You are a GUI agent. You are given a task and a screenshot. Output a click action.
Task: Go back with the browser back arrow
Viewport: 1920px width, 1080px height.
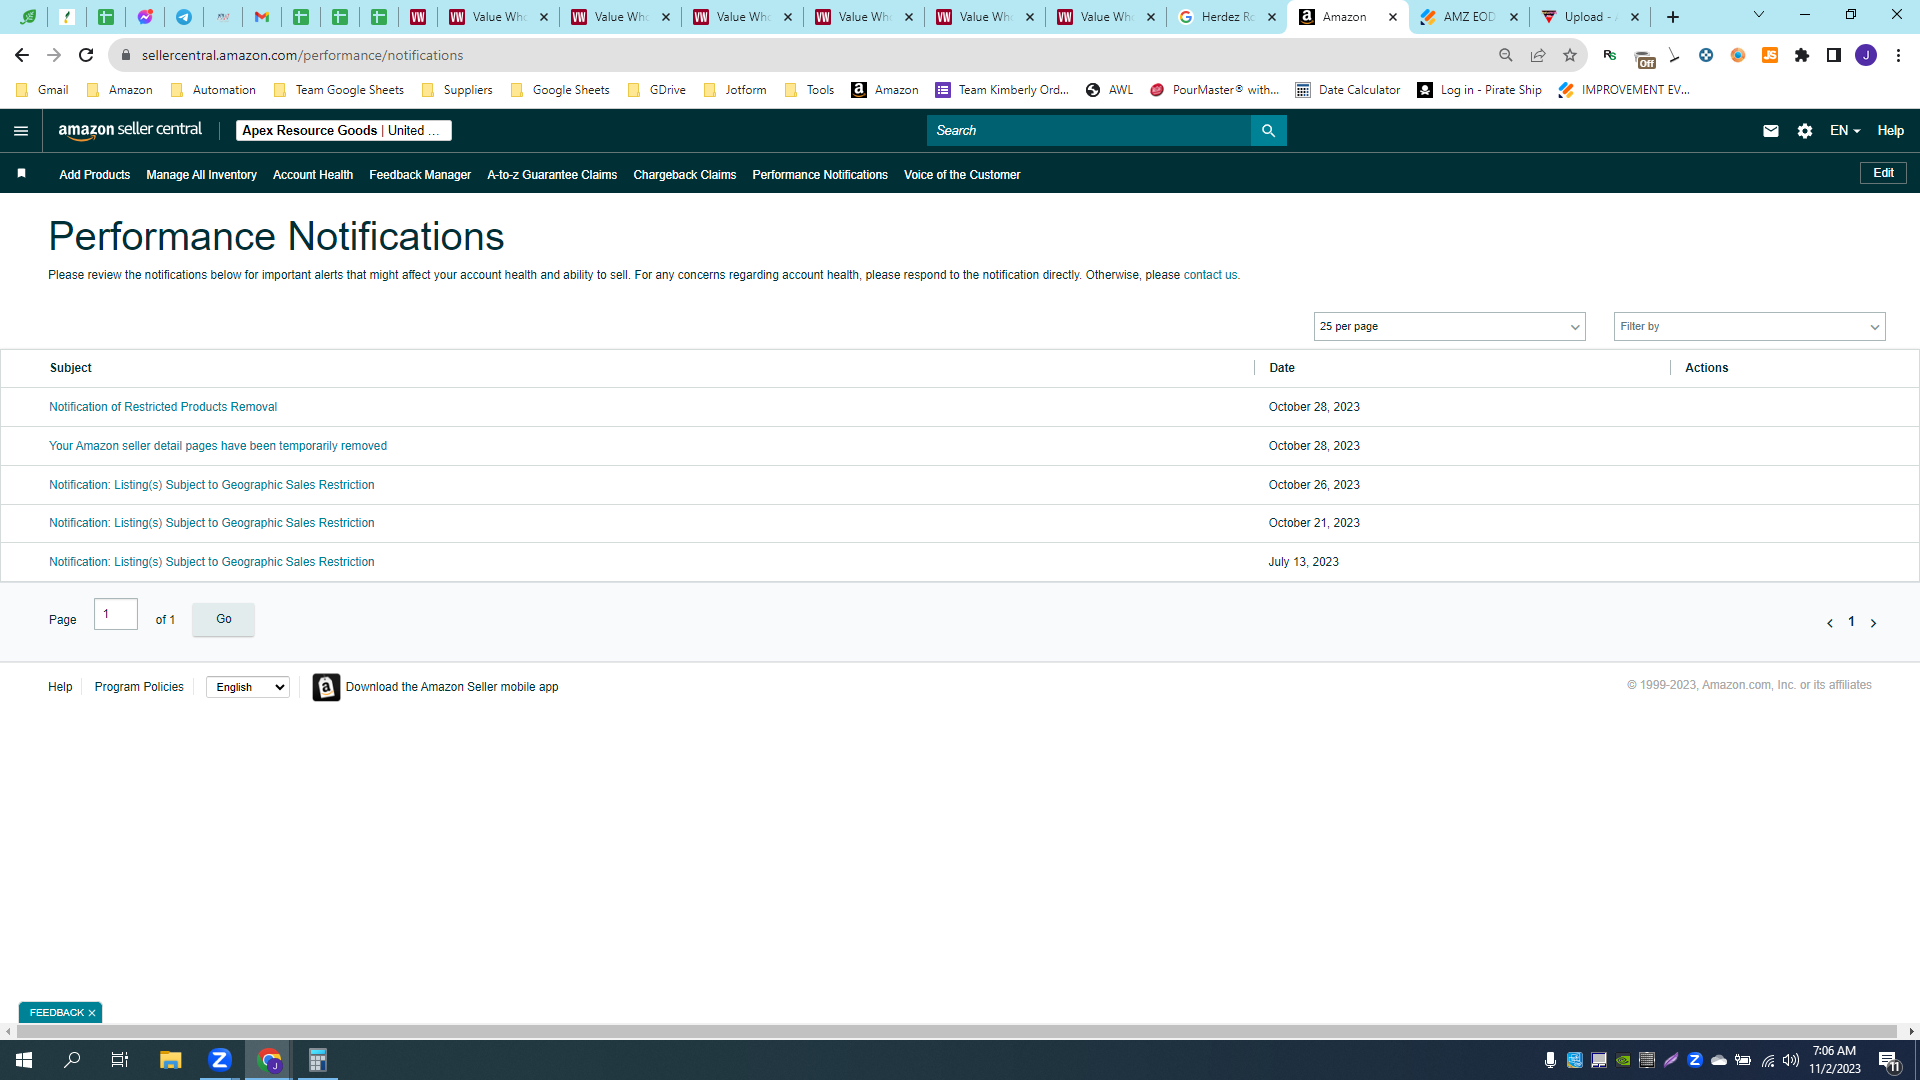point(22,55)
